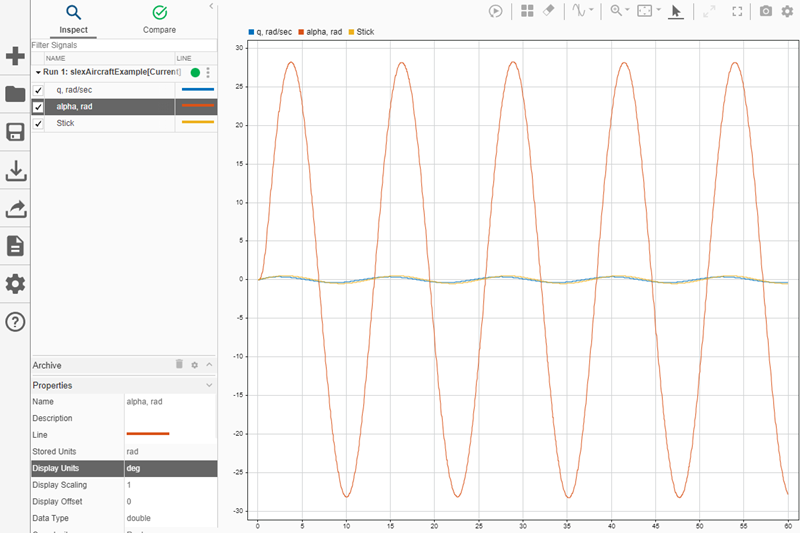
Task: Open Run 1 three-dot options menu
Action: click(208, 73)
